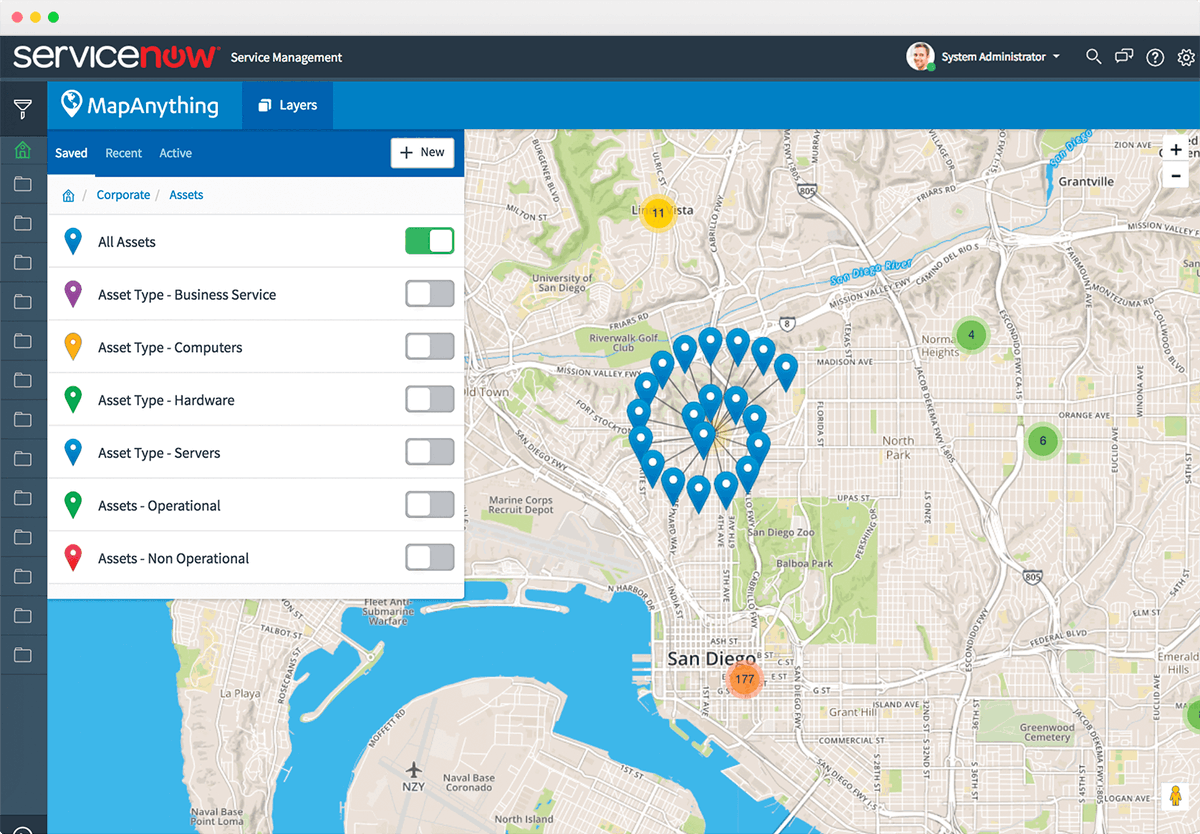The height and width of the screenshot is (834, 1200).
Task: Click the Balboa Park map label
Action: tap(804, 563)
